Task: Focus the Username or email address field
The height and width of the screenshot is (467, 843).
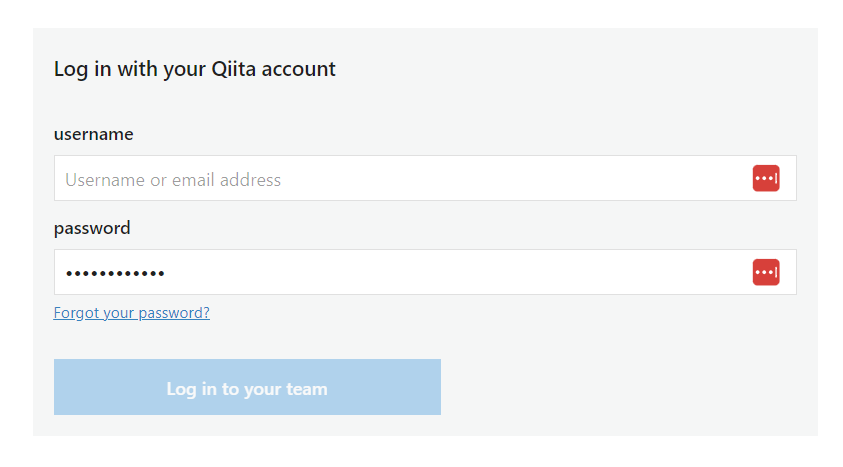Action: point(425,178)
